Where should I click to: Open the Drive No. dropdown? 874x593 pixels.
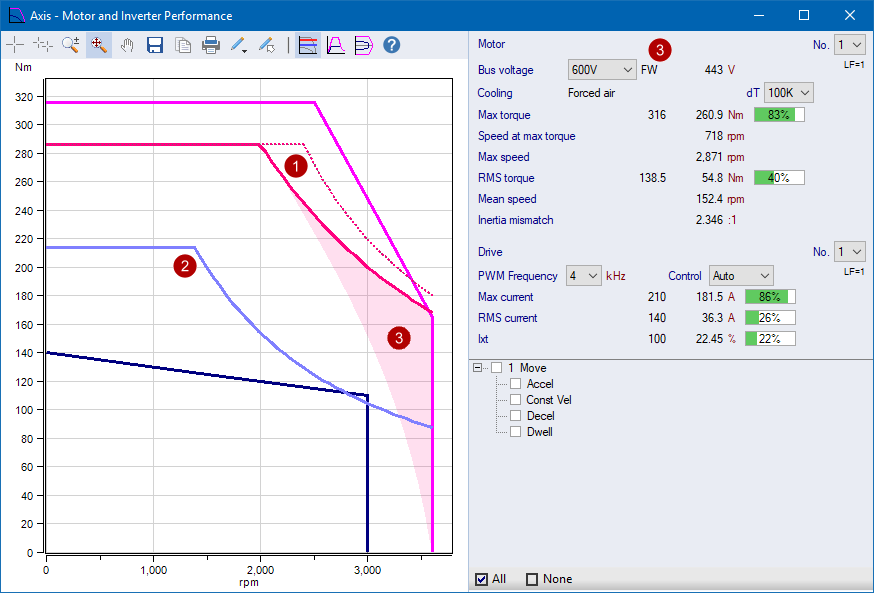point(849,252)
